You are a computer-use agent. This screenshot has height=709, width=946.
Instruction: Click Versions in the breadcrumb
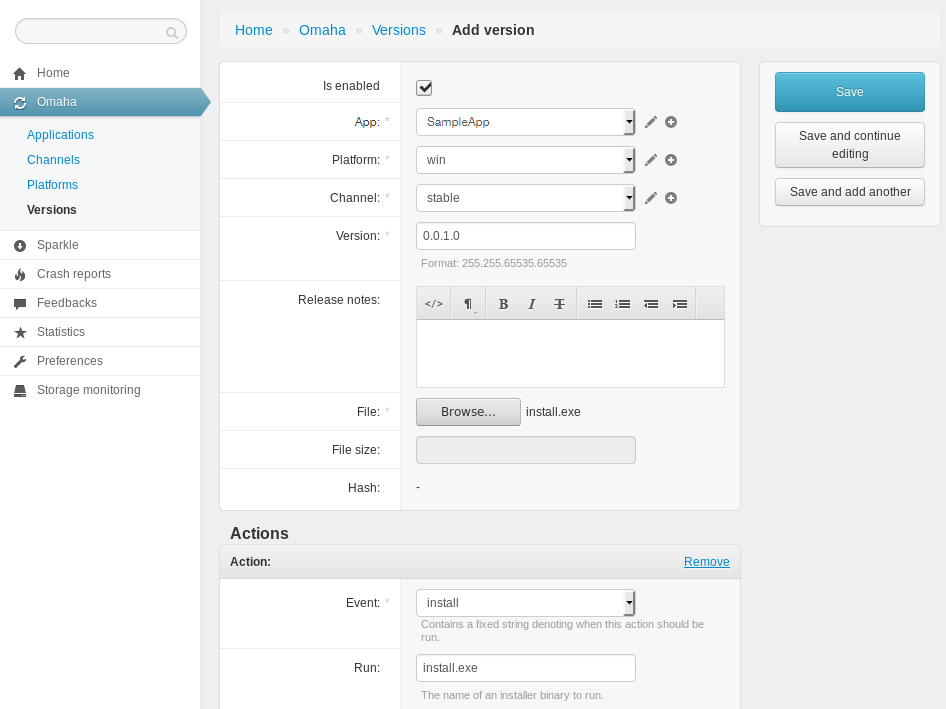click(398, 30)
